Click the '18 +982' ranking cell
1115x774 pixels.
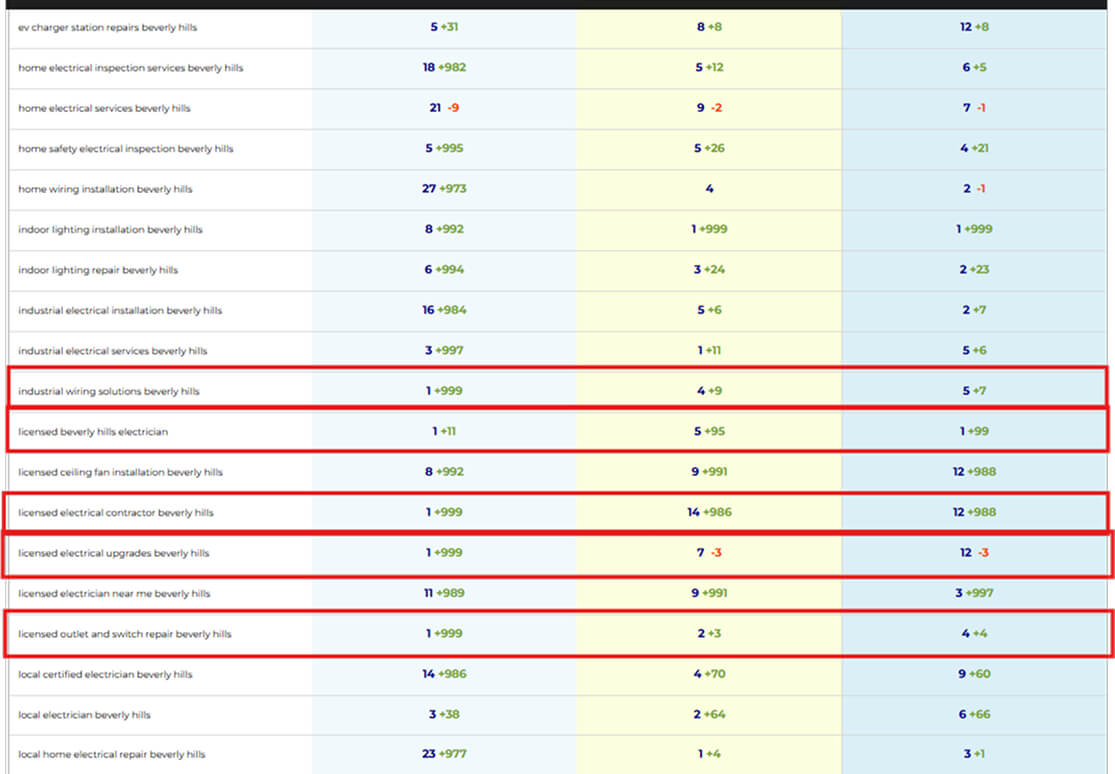point(444,68)
